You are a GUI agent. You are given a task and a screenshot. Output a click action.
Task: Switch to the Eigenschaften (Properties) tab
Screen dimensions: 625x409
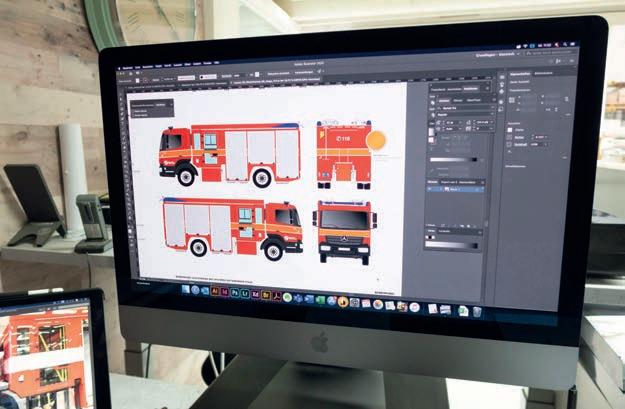520,74
